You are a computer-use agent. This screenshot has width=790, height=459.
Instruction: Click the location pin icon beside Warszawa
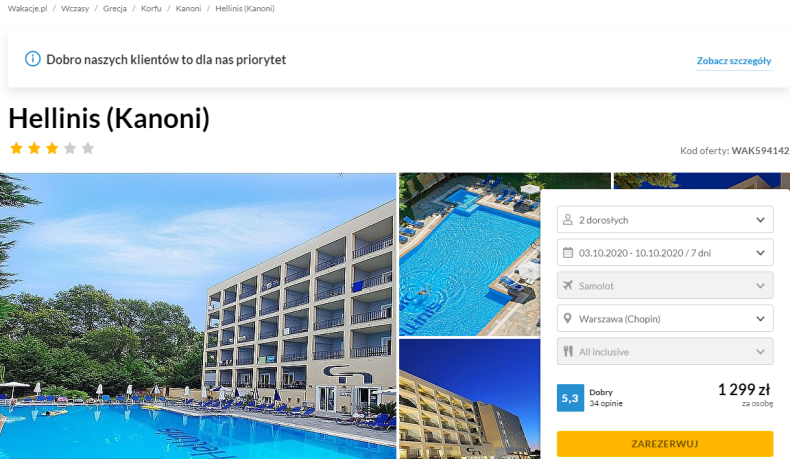pyautogui.click(x=568, y=318)
